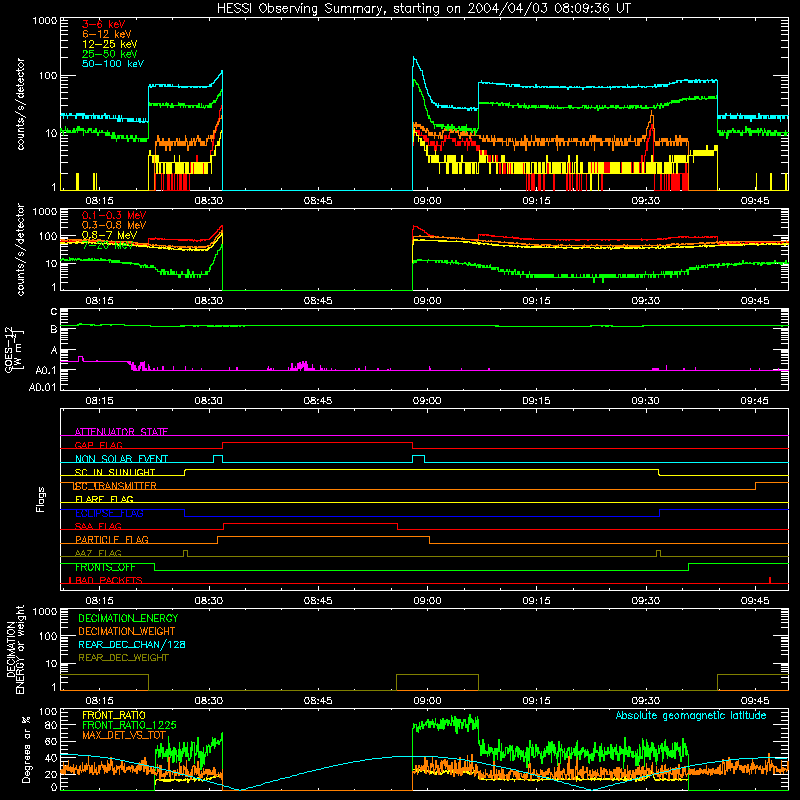
Task: Click the Absolute geomagnetic latitude label
Action: (x=691, y=715)
